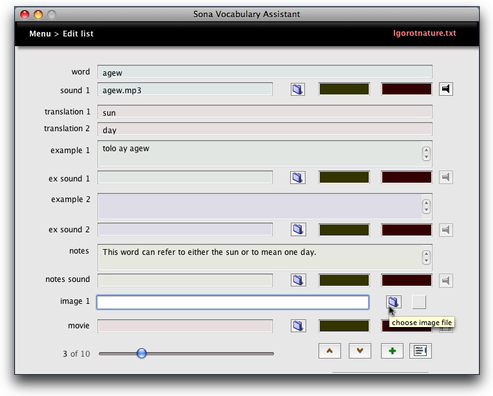Viewport: 493px width, 396px height.
Task: Click the Igorotnature.txt file name
Action: point(424,33)
